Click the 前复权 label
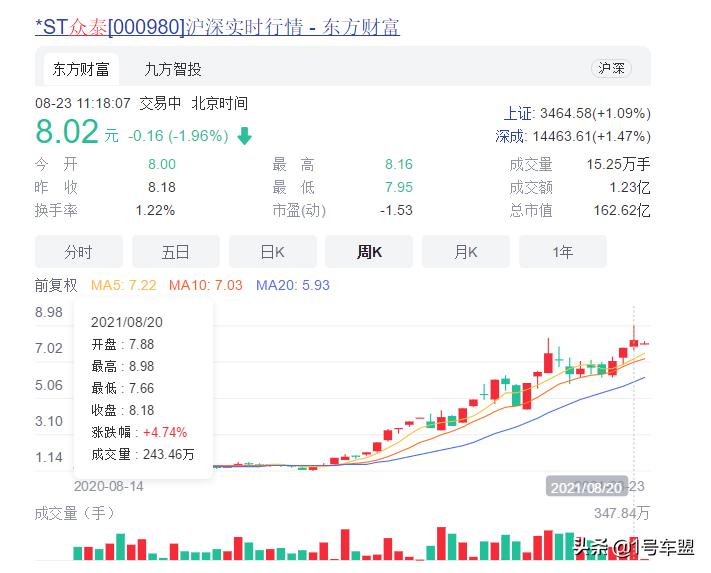711x573 pixels. tap(56, 285)
